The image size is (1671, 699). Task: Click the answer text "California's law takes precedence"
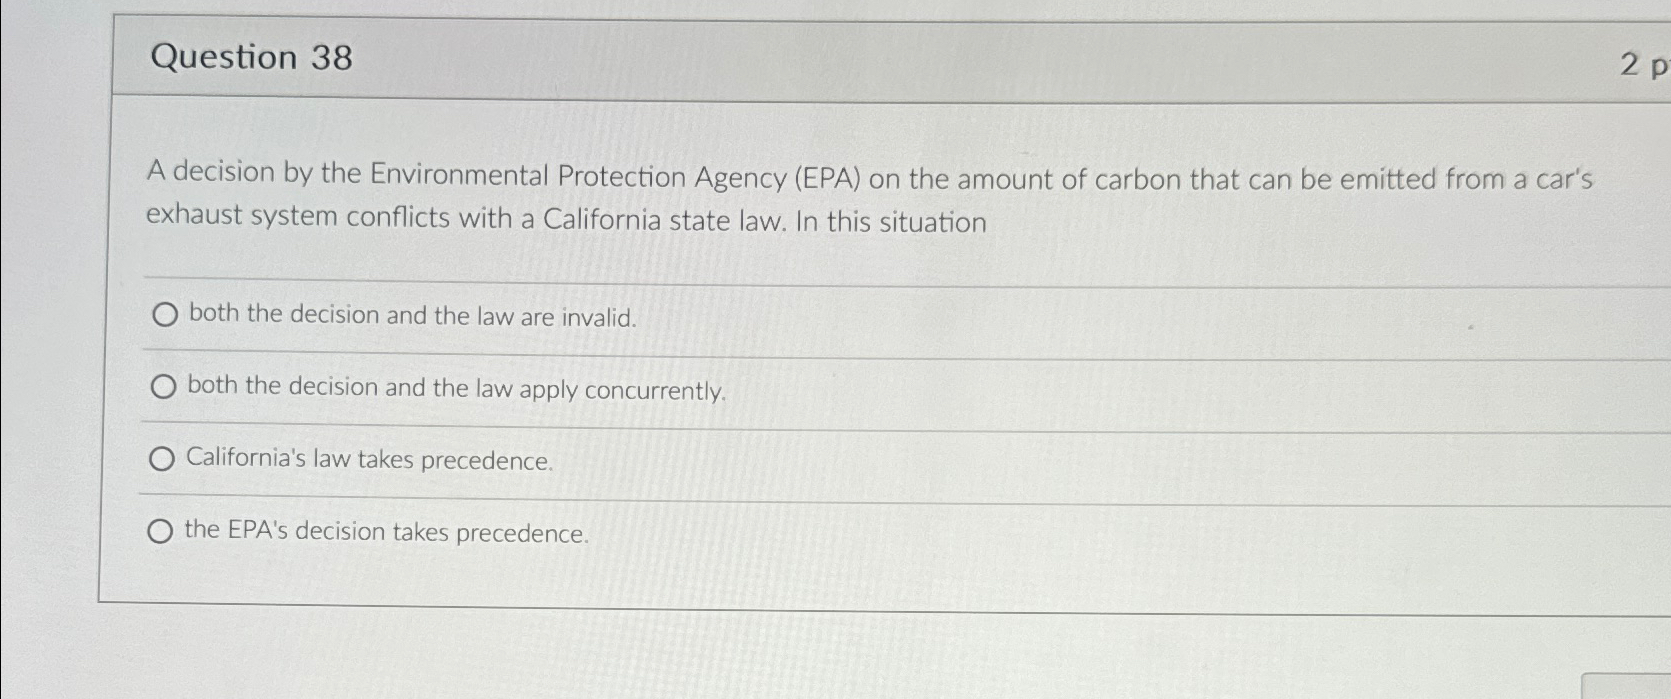click(x=369, y=461)
